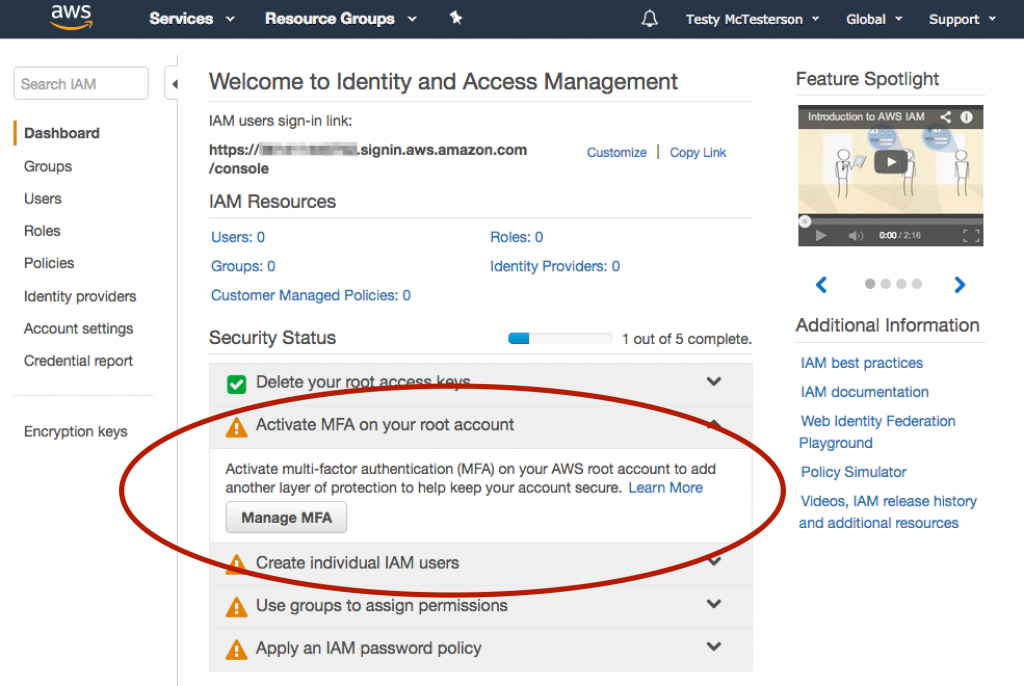Open Customer Managed Policies: 0 link
The height and width of the screenshot is (686, 1024).
coord(311,295)
